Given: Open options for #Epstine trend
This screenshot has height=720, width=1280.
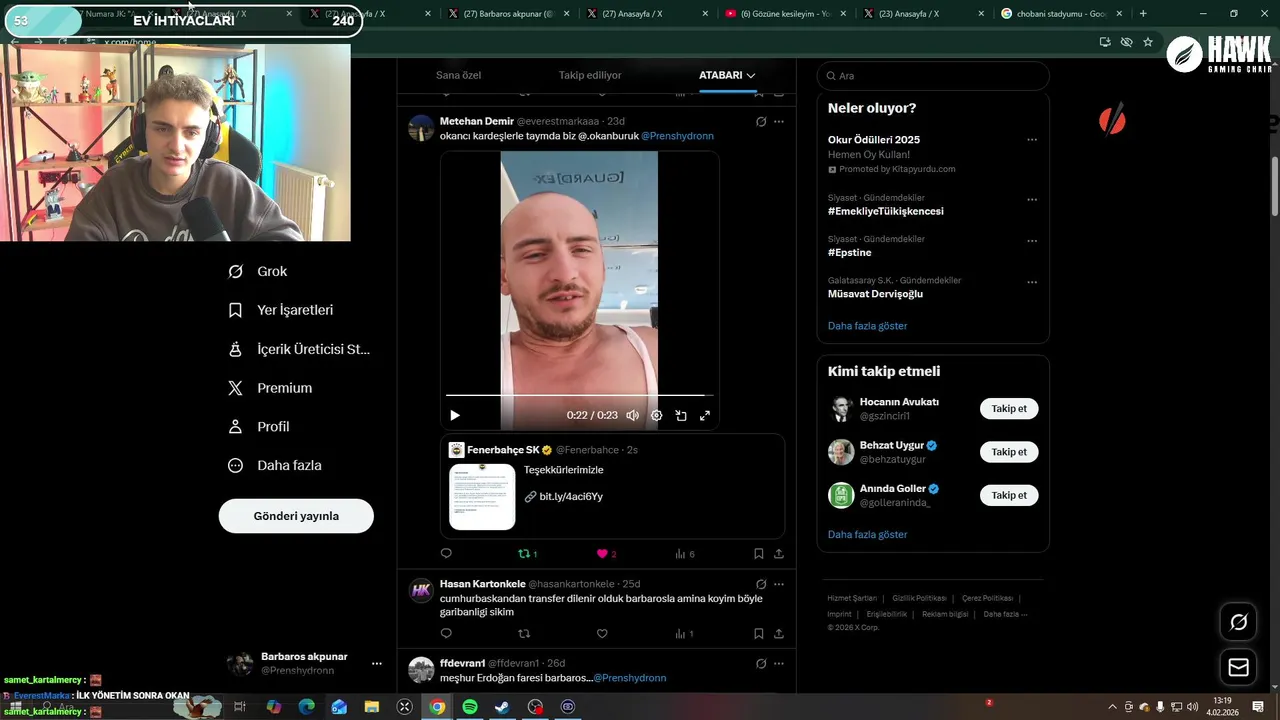Looking at the screenshot, I should pos(1032,241).
